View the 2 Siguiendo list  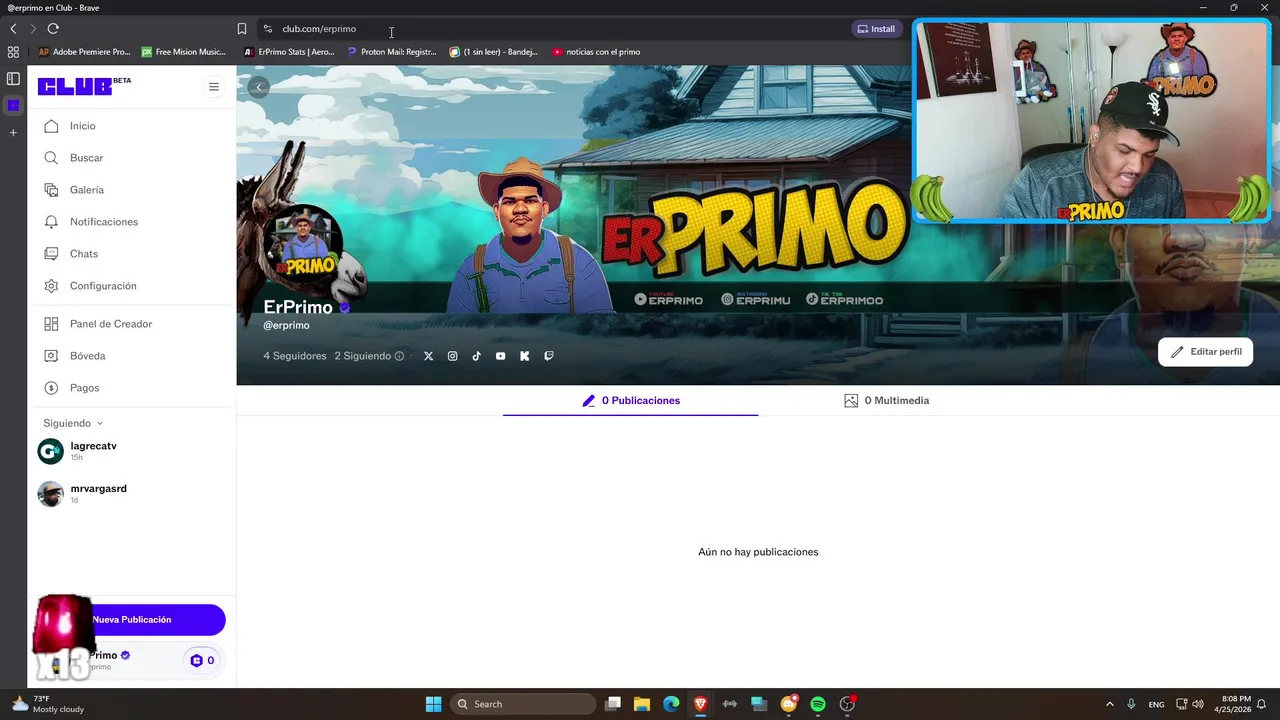tap(362, 356)
